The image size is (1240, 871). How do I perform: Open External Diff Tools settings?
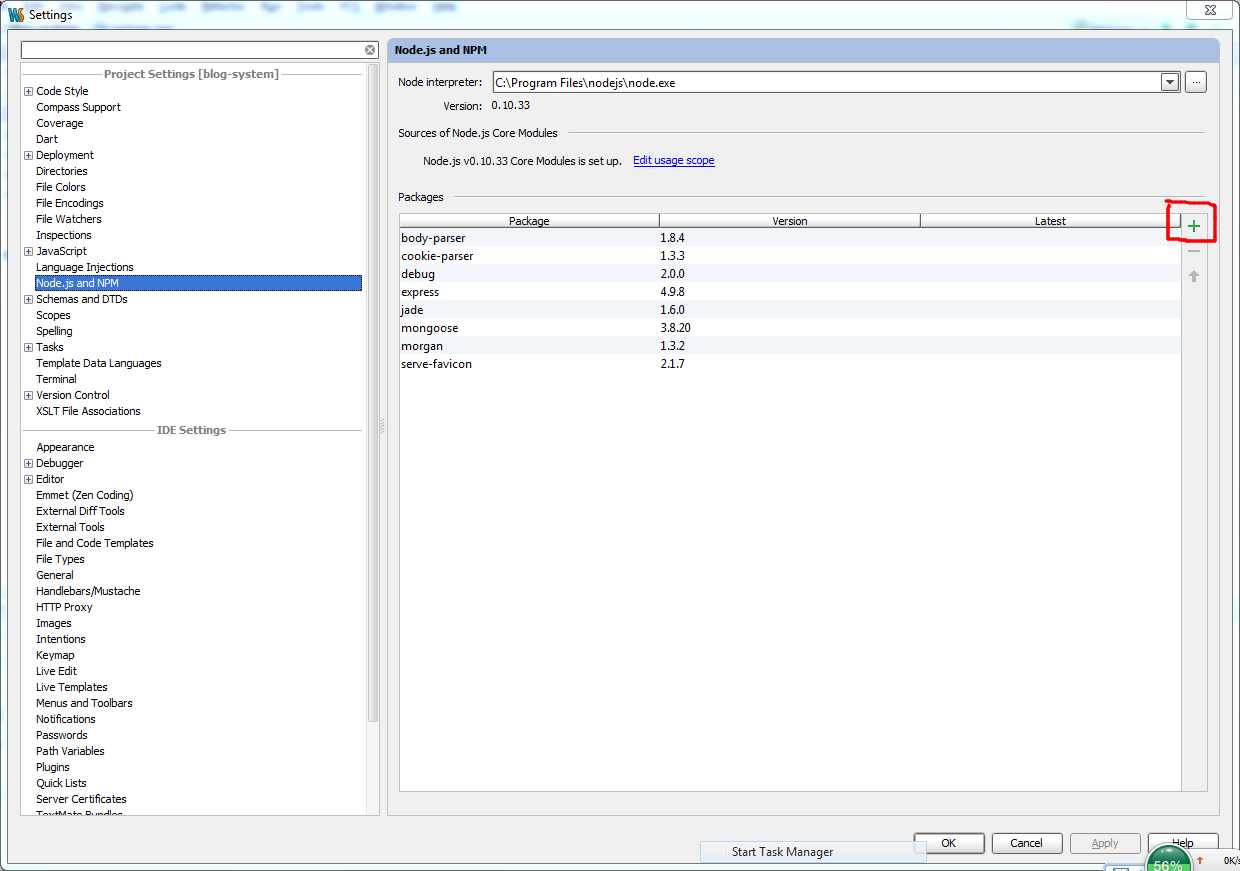80,511
